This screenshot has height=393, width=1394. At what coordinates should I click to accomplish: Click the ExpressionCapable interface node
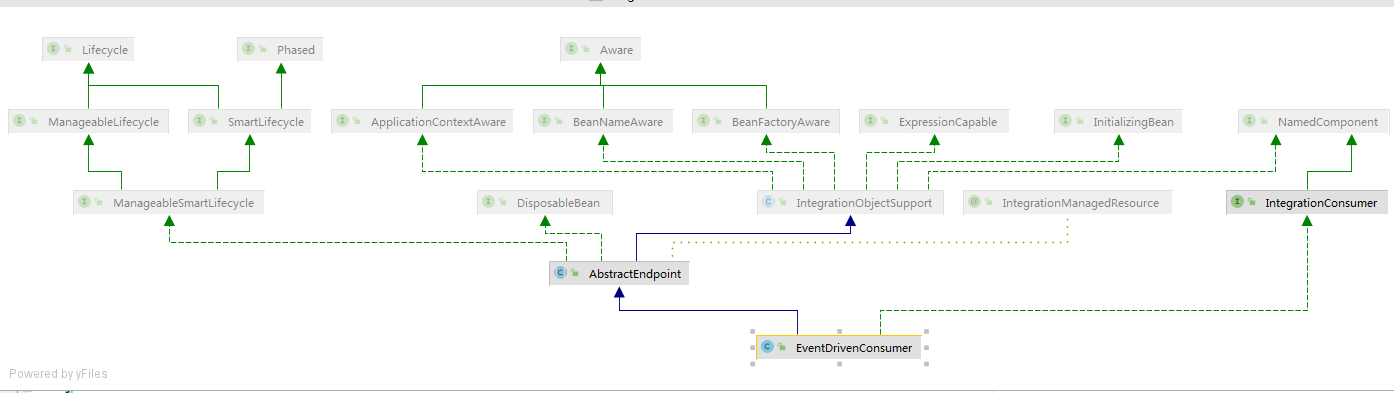934,122
